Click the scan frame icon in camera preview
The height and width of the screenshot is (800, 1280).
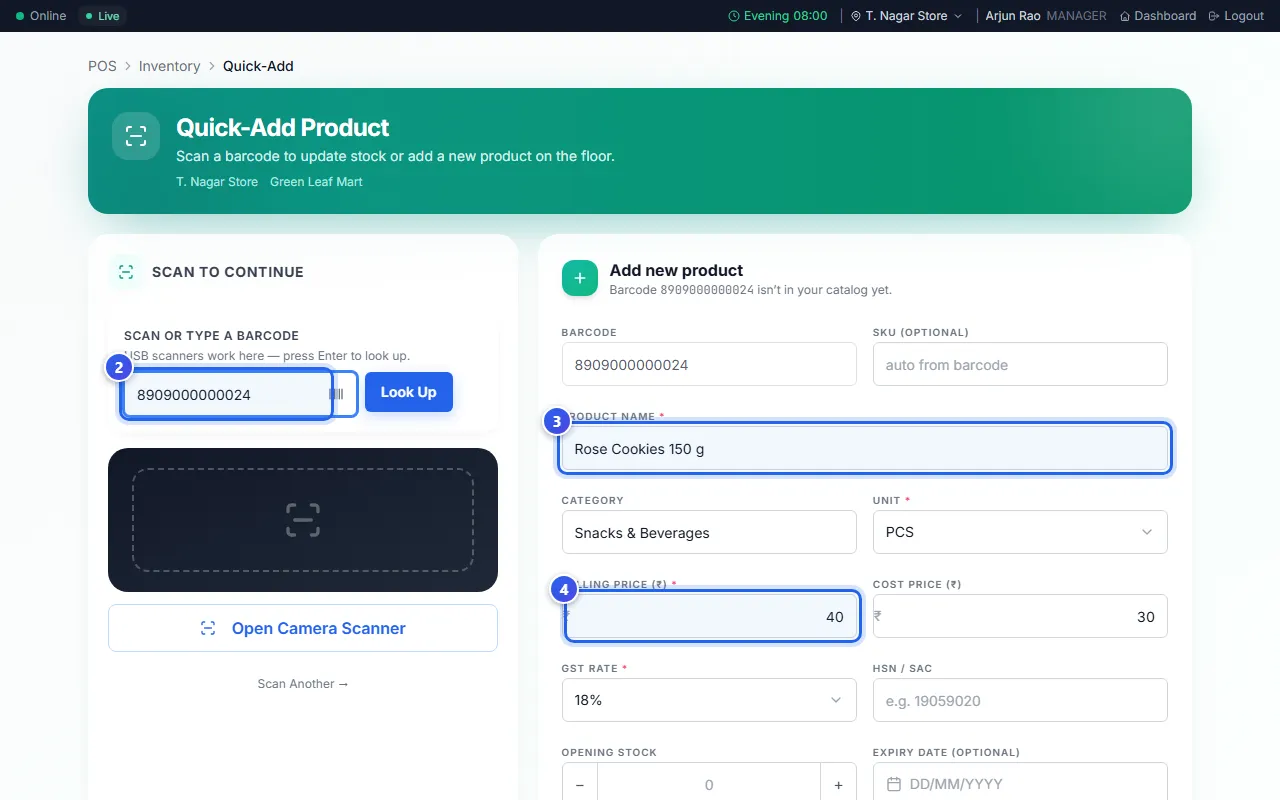303,520
